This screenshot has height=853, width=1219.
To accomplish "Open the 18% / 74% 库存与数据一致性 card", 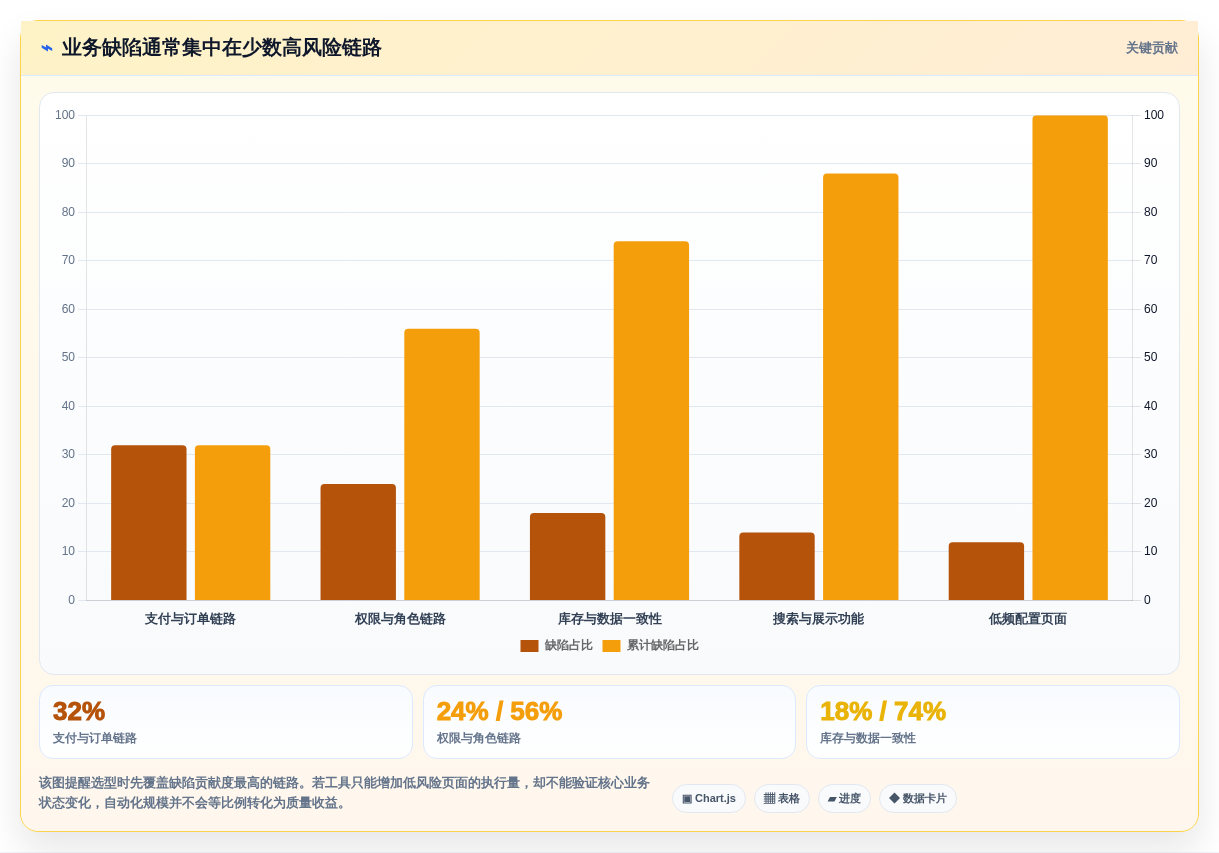I will (x=993, y=722).
